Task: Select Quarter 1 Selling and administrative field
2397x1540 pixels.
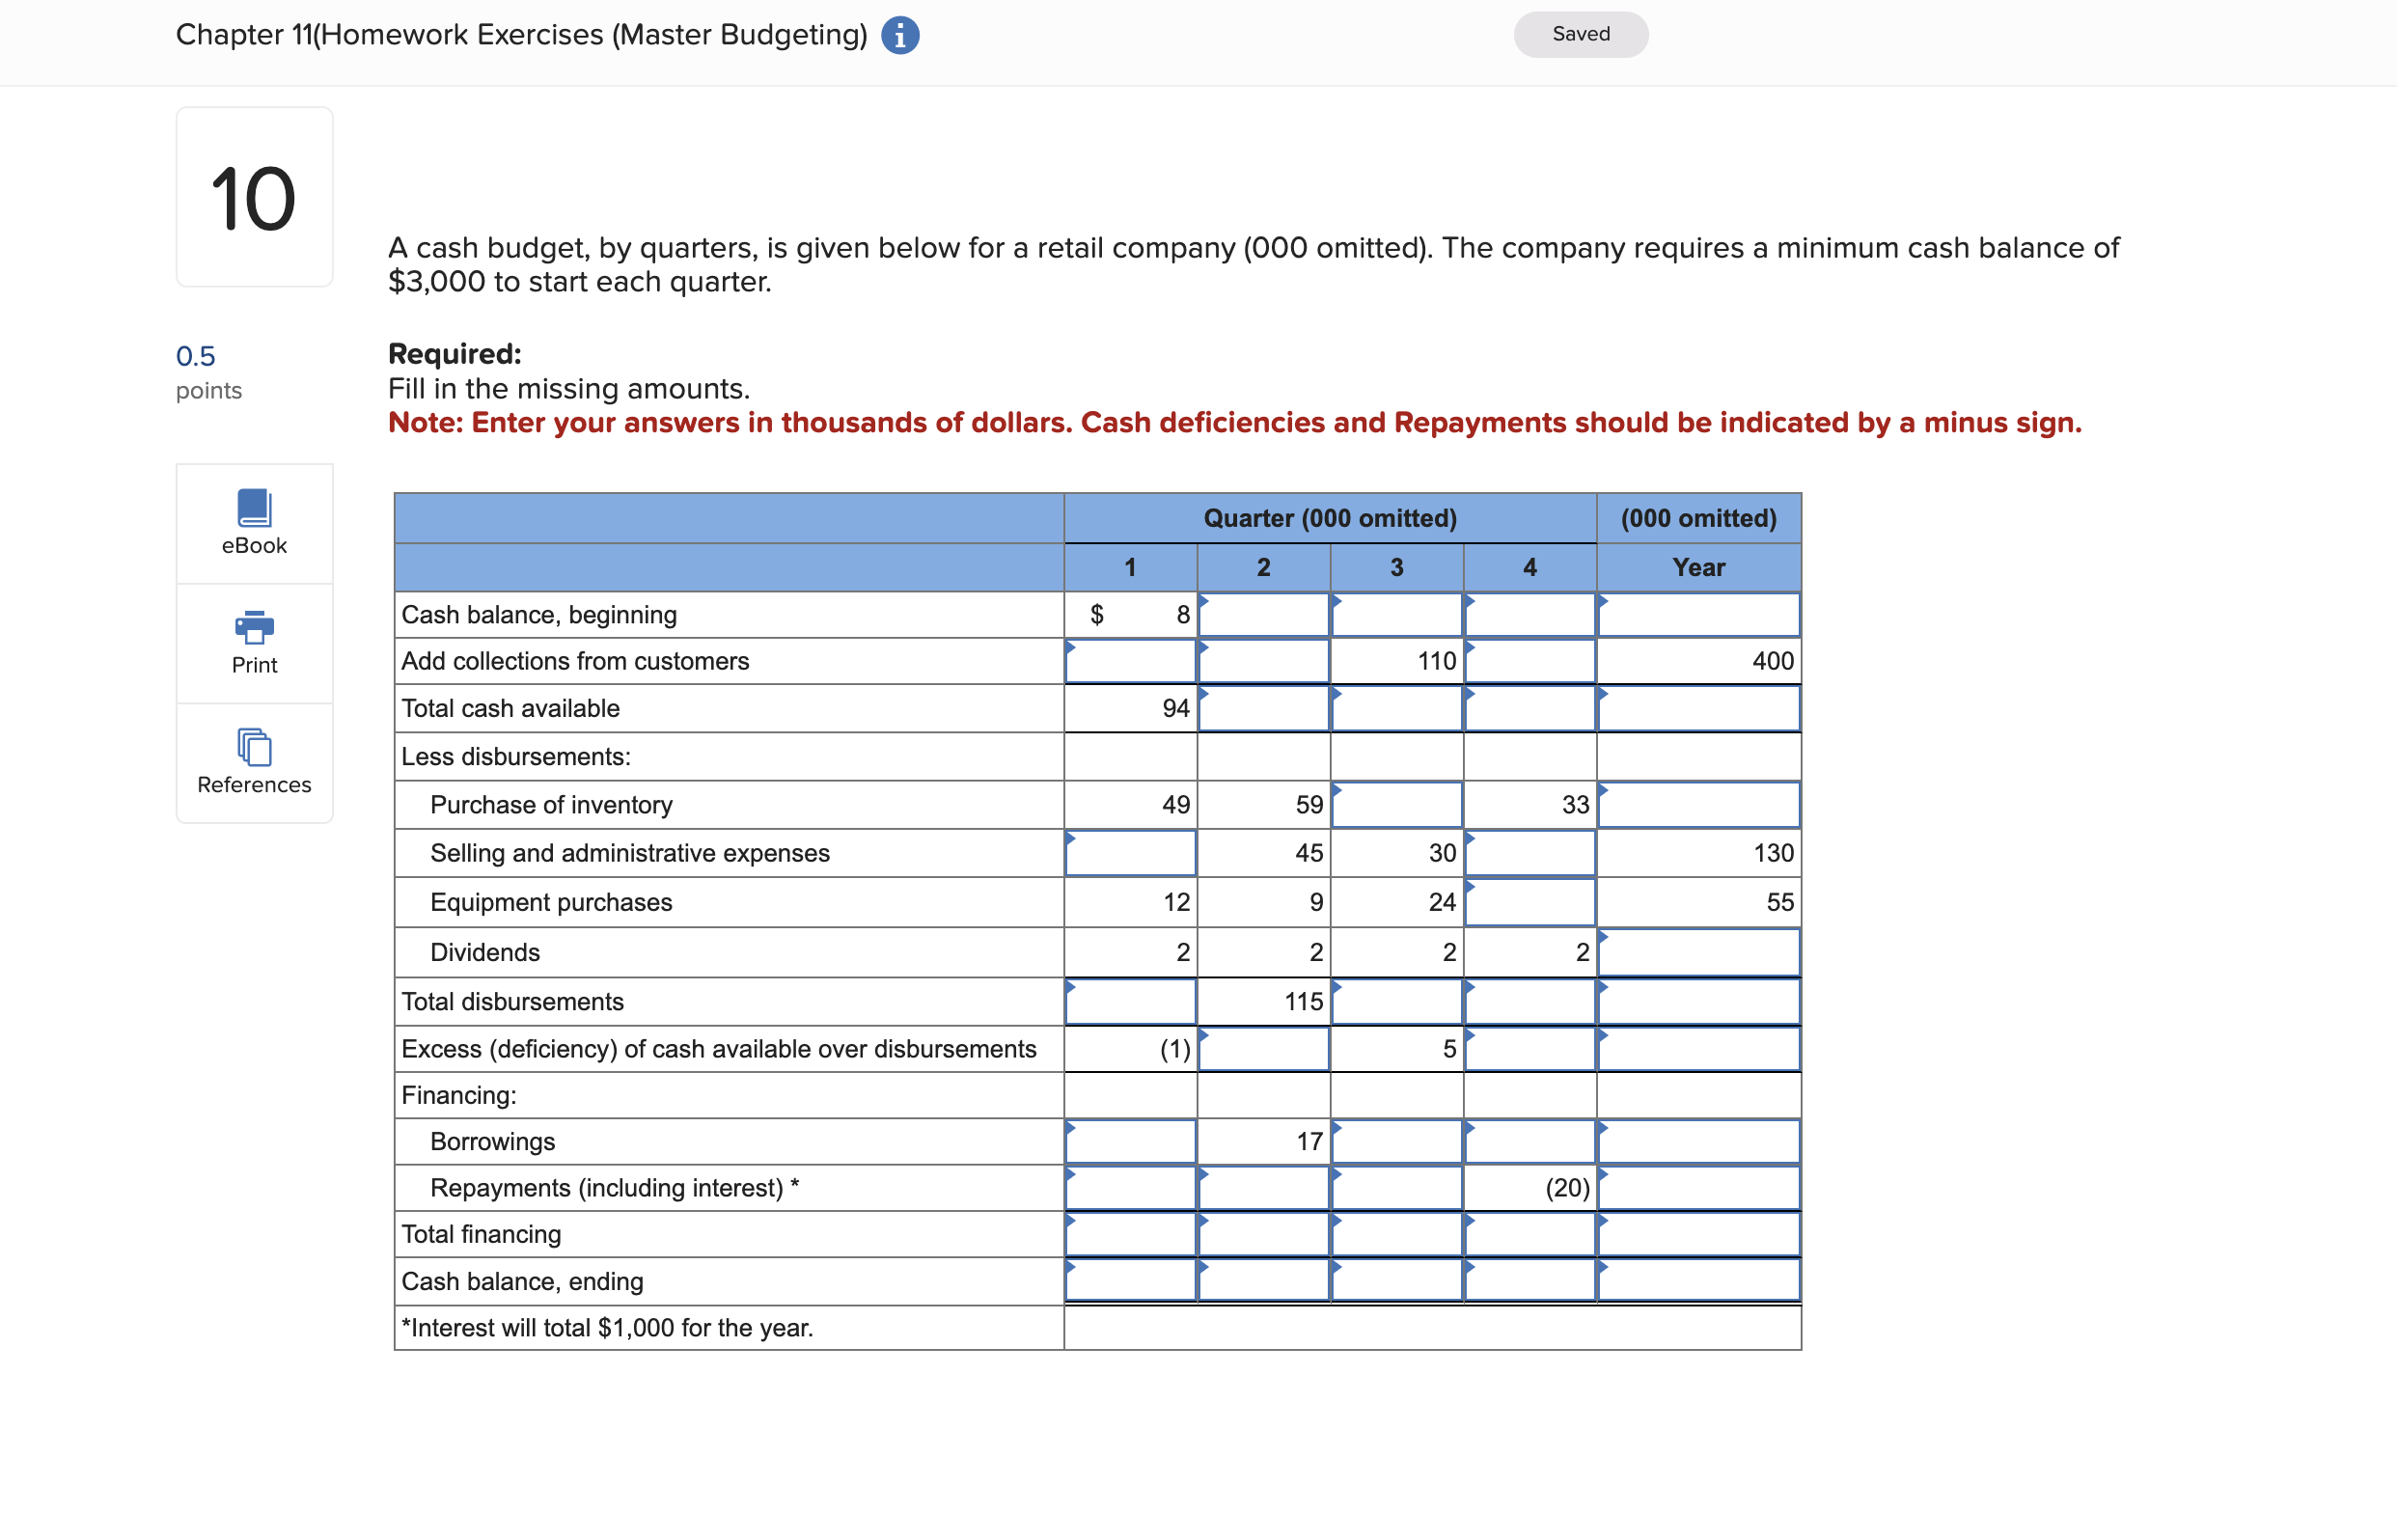Action: [1130, 853]
